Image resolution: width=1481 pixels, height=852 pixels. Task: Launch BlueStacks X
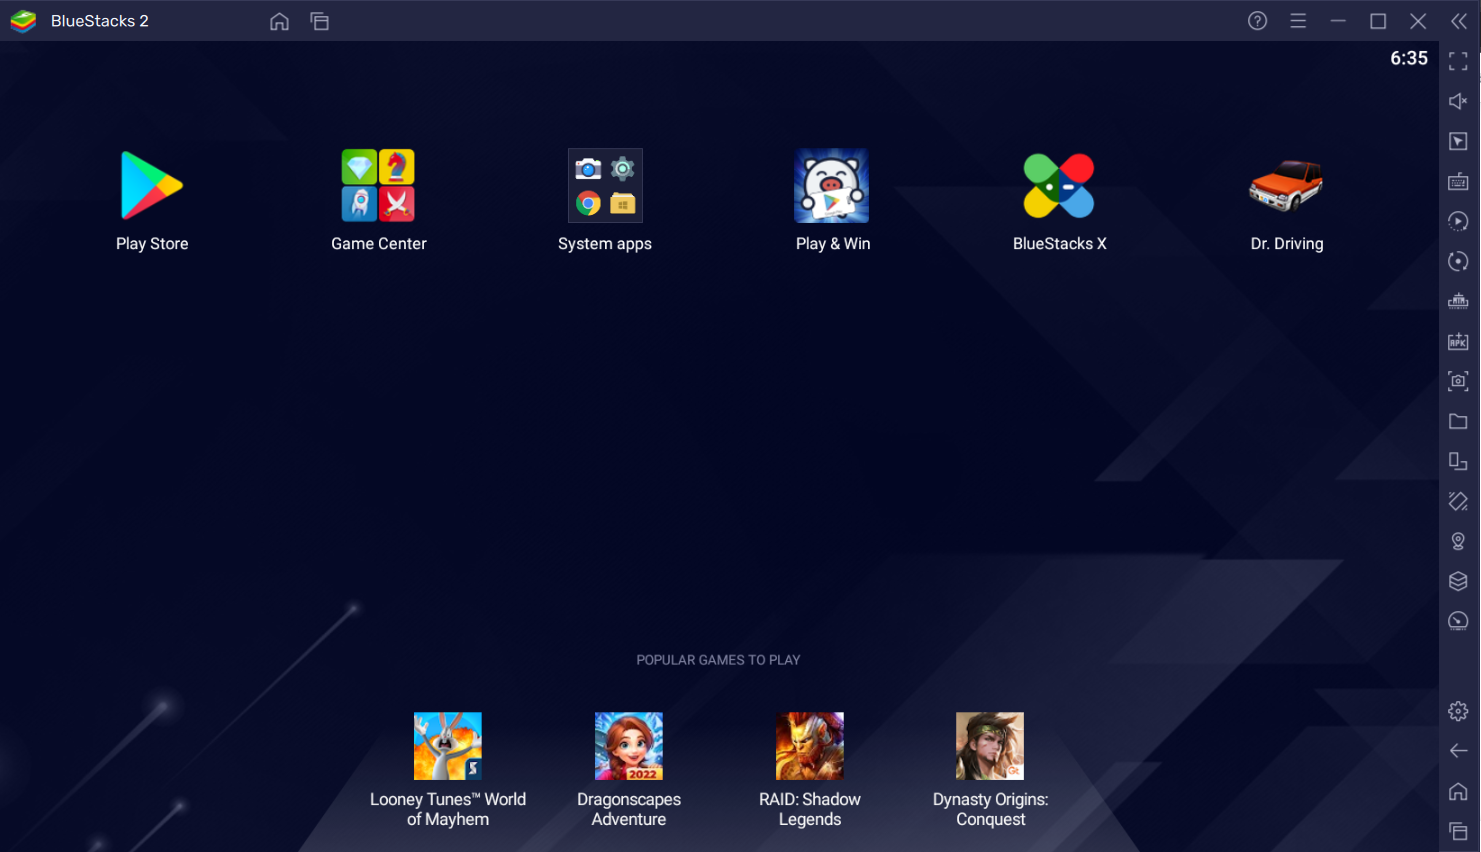pyautogui.click(x=1059, y=186)
